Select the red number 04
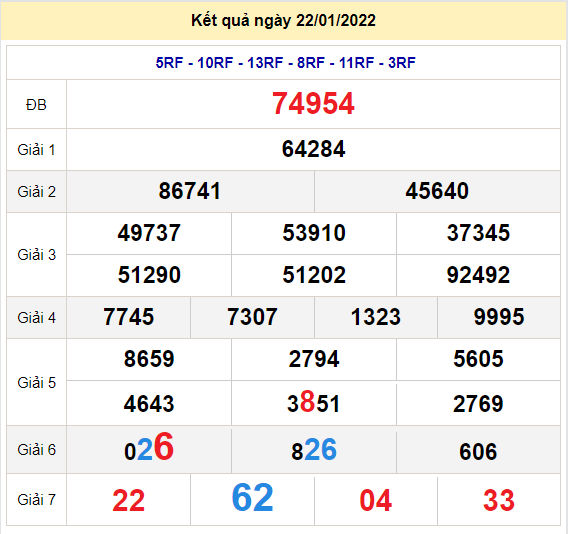This screenshot has width=568, height=534. click(376, 501)
